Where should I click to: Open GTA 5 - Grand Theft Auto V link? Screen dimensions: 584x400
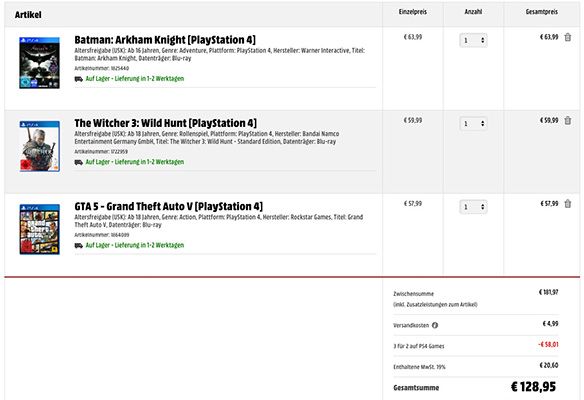168,206
